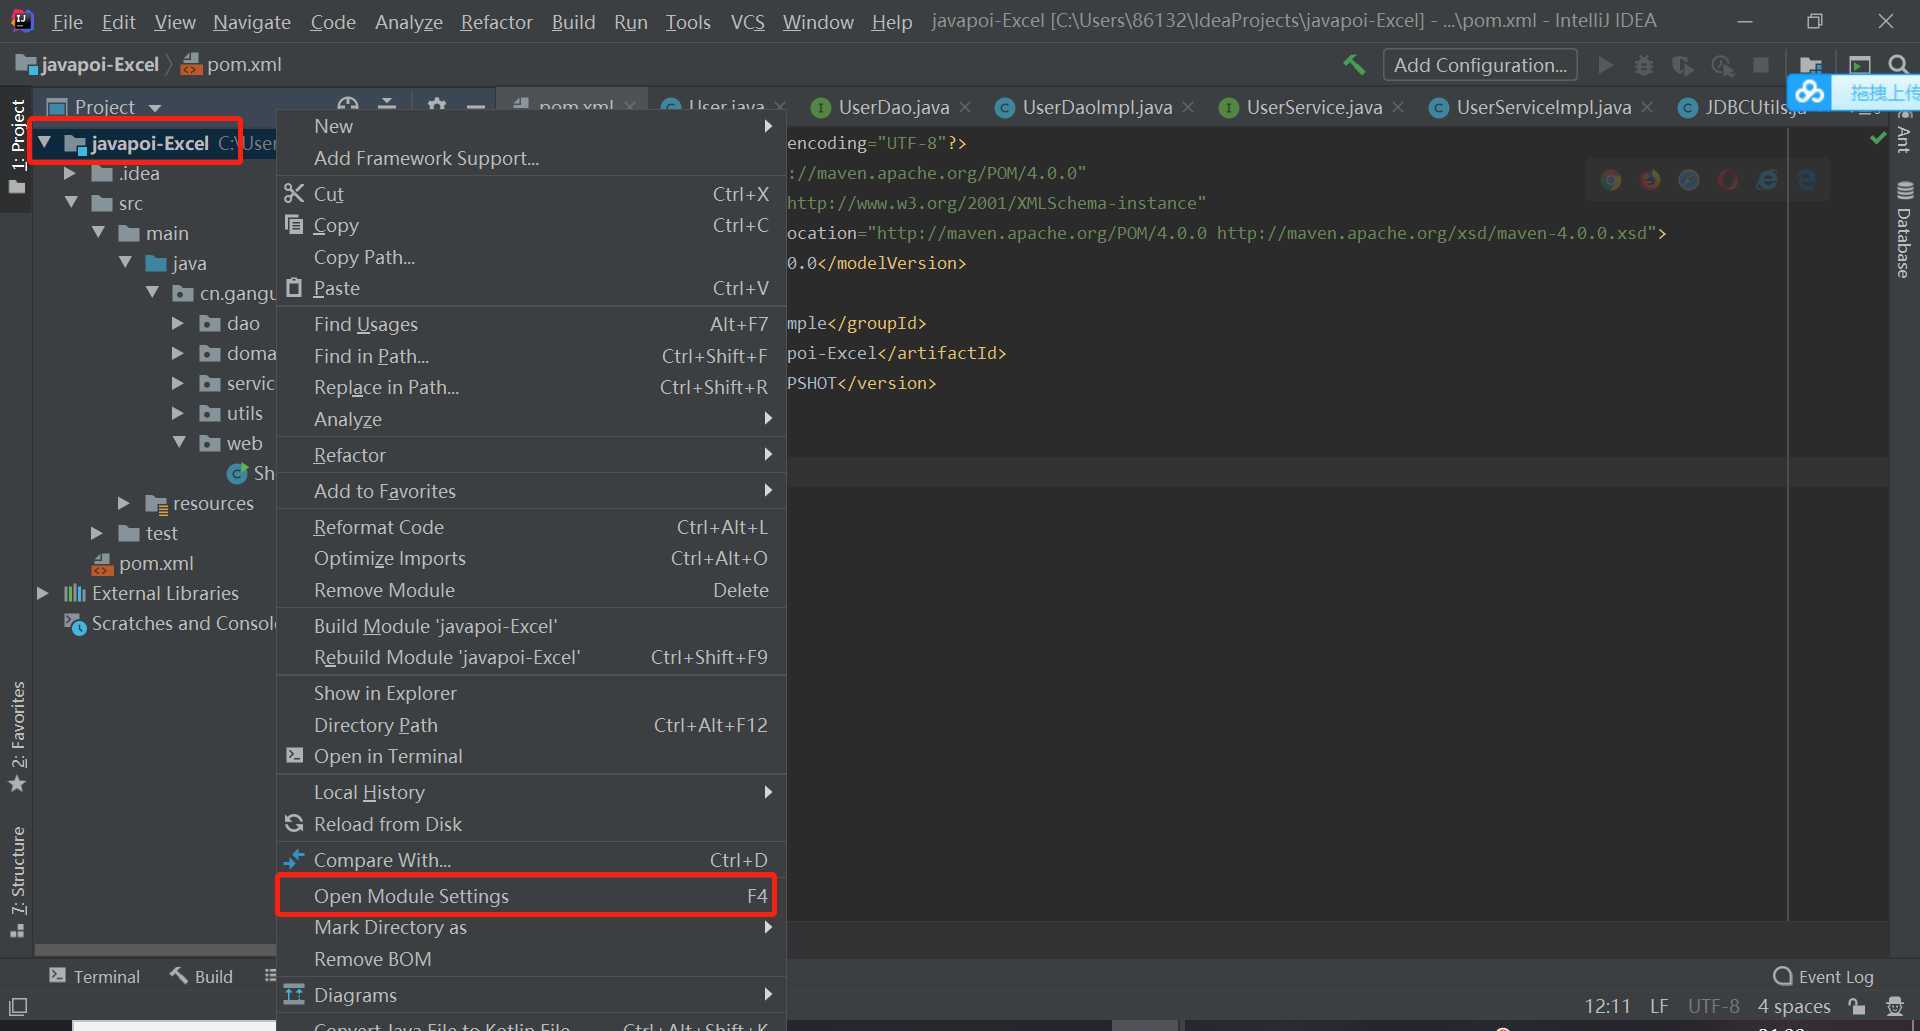
Task: Click the inspector hat-man icon in status bar
Action: tap(1894, 1006)
